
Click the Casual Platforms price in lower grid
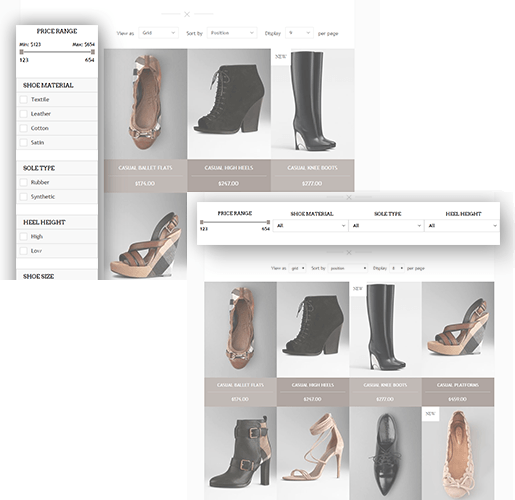pos(458,399)
